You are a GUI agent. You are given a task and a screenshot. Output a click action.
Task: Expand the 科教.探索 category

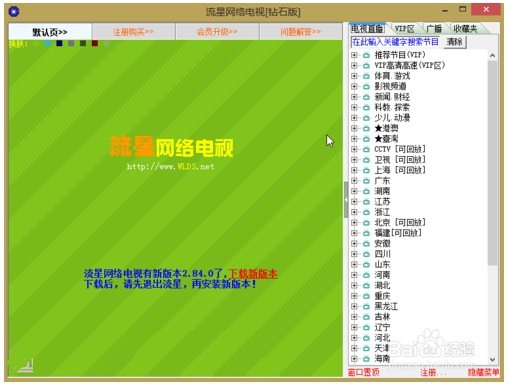click(x=354, y=107)
